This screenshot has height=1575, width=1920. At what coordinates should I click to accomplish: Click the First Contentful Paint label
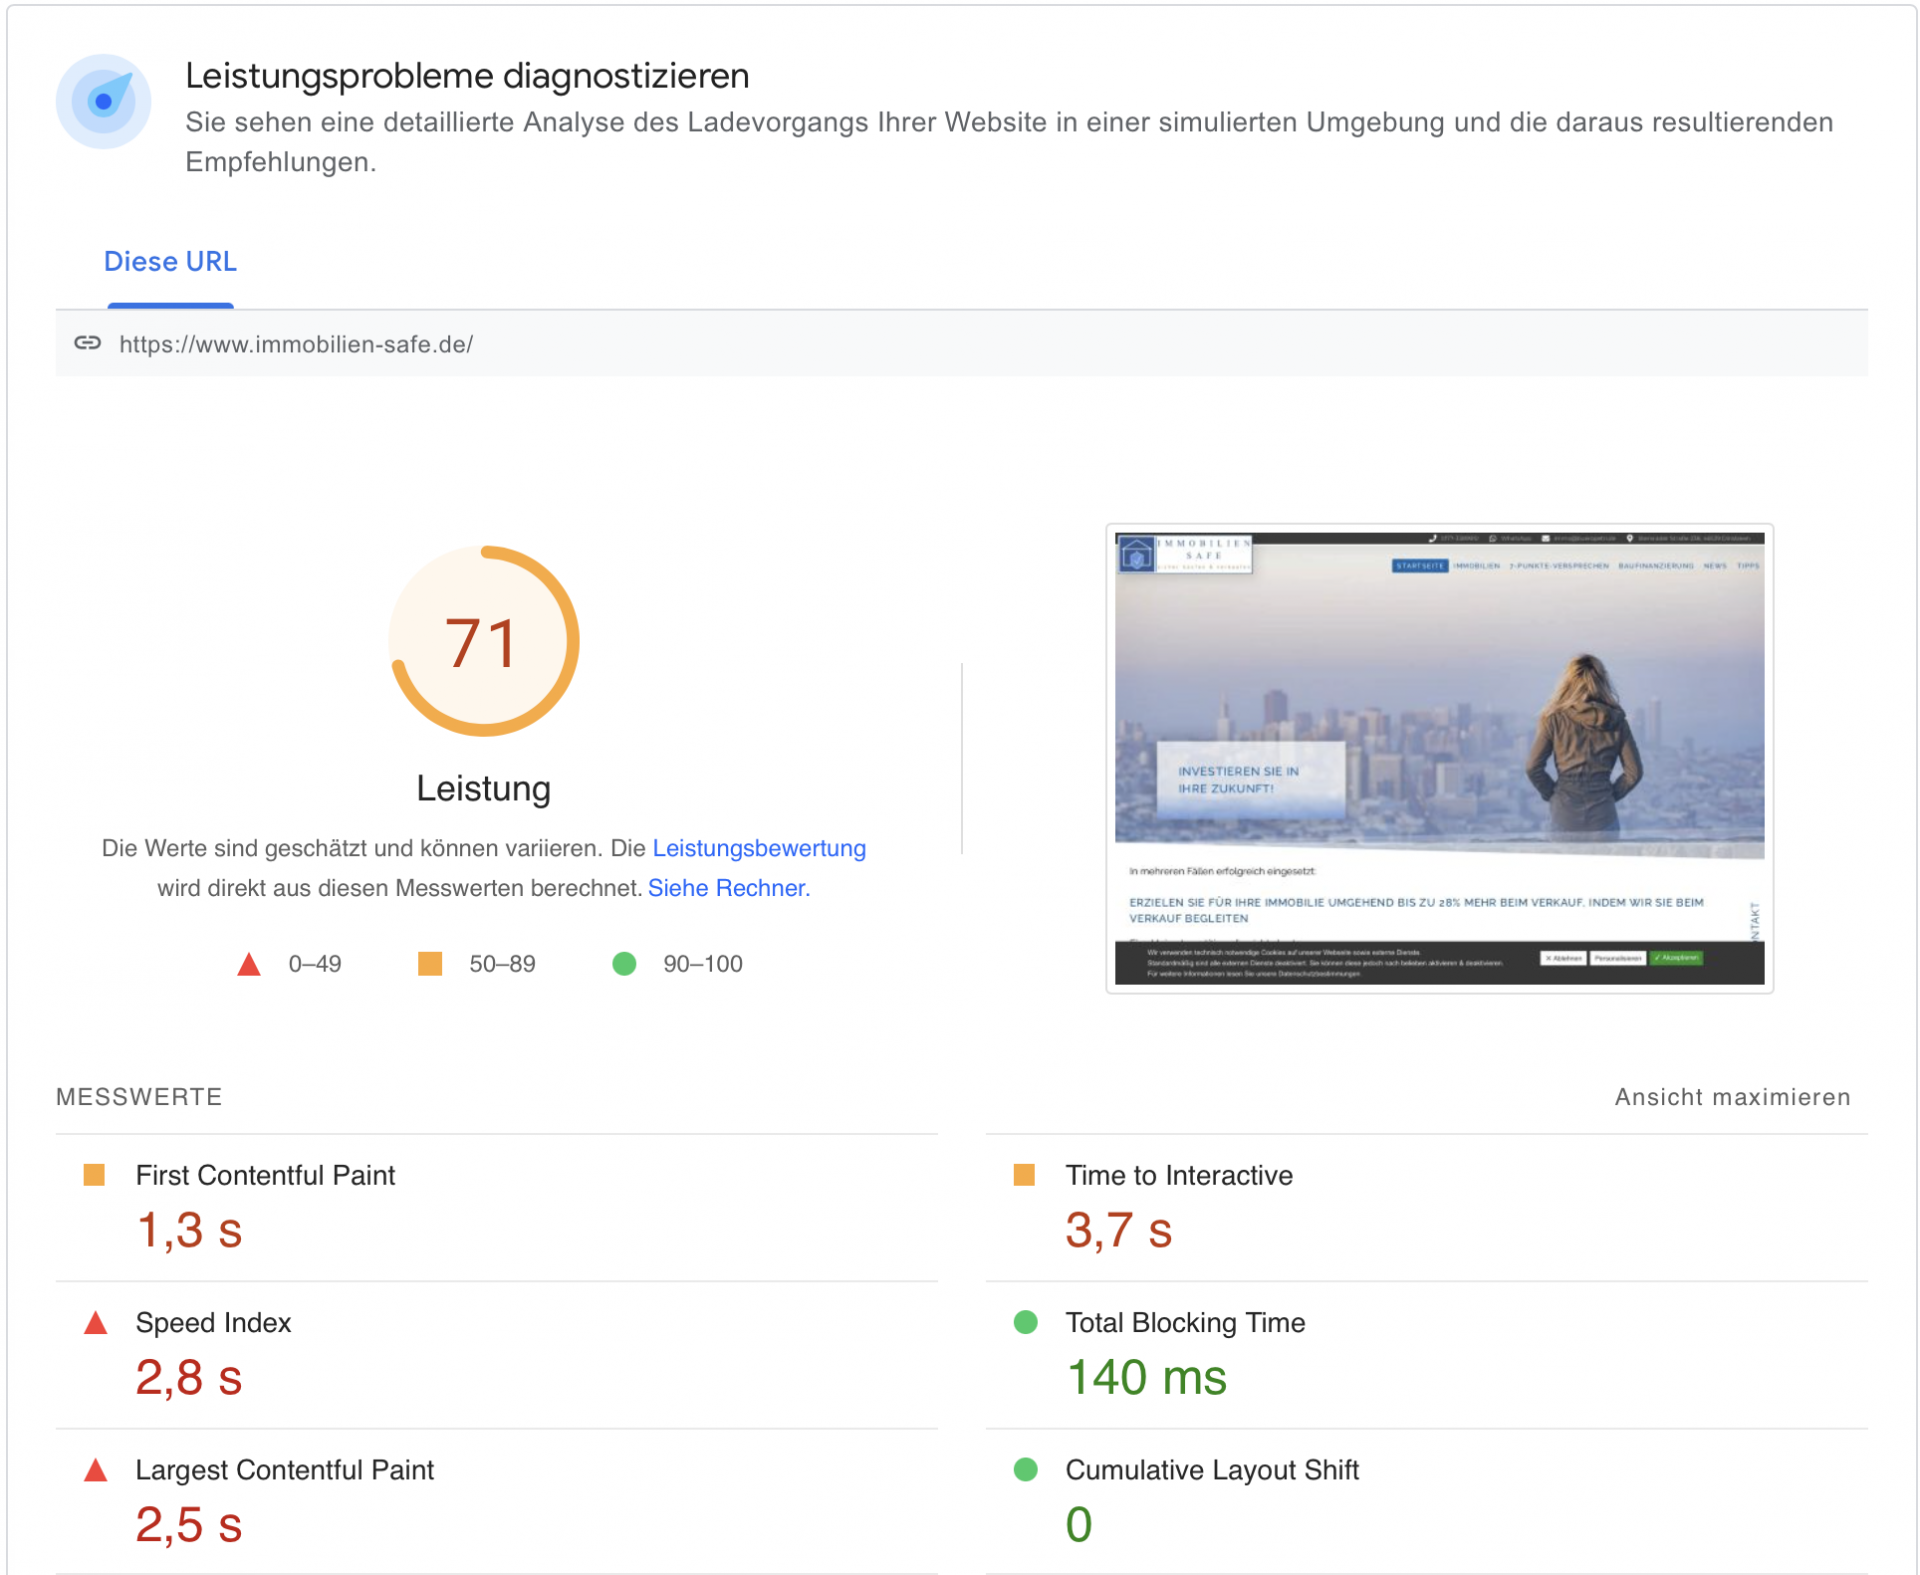tap(265, 1175)
